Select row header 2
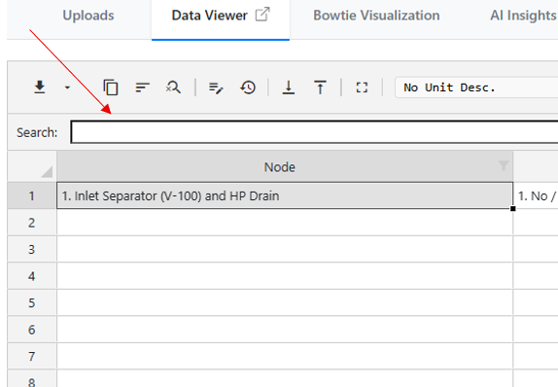 click(32, 223)
